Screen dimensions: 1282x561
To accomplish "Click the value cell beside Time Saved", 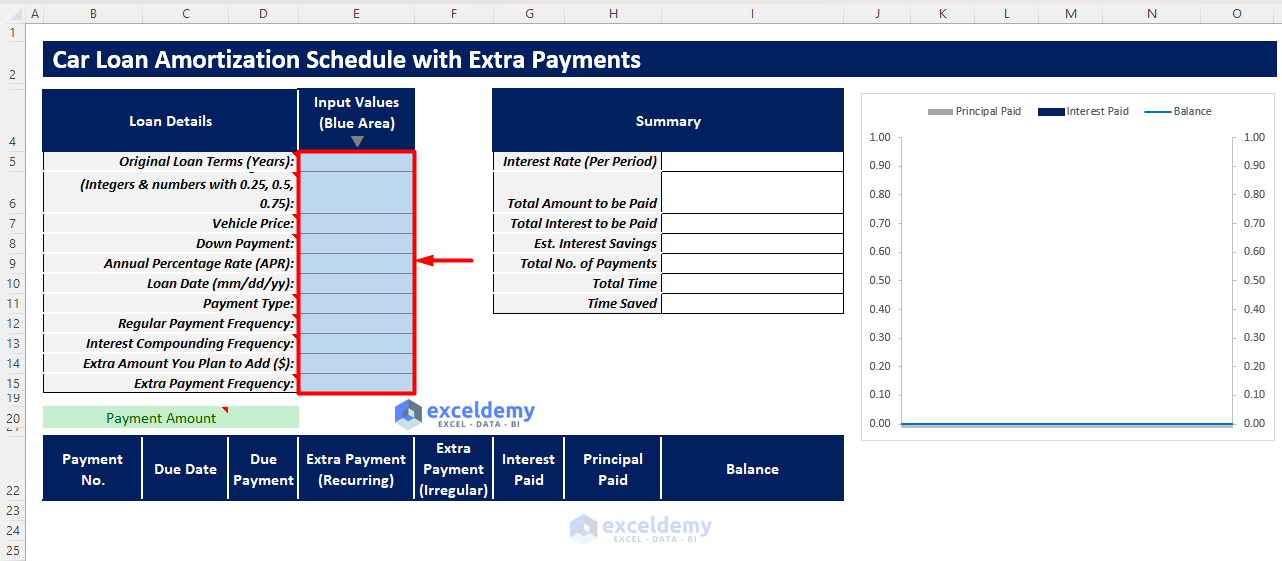I will (753, 303).
